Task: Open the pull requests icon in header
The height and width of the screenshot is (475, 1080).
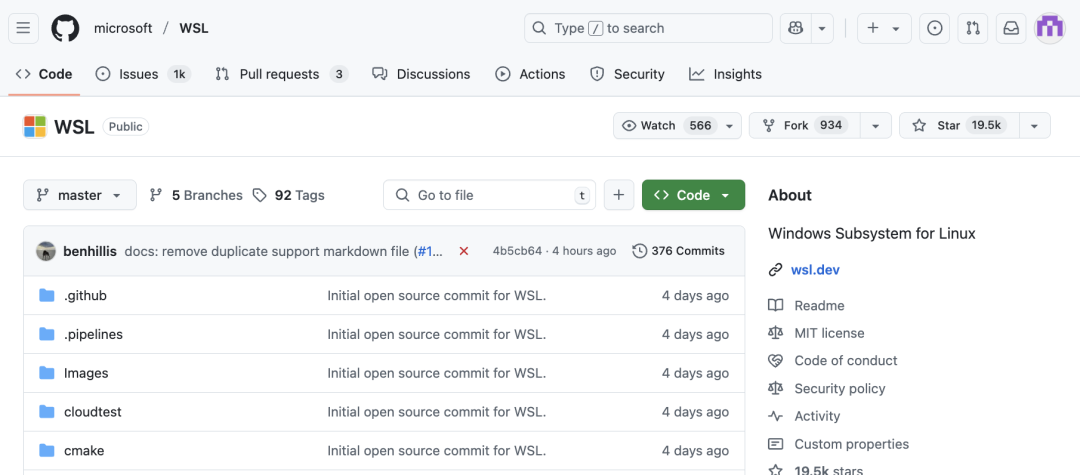Action: pos(973,28)
